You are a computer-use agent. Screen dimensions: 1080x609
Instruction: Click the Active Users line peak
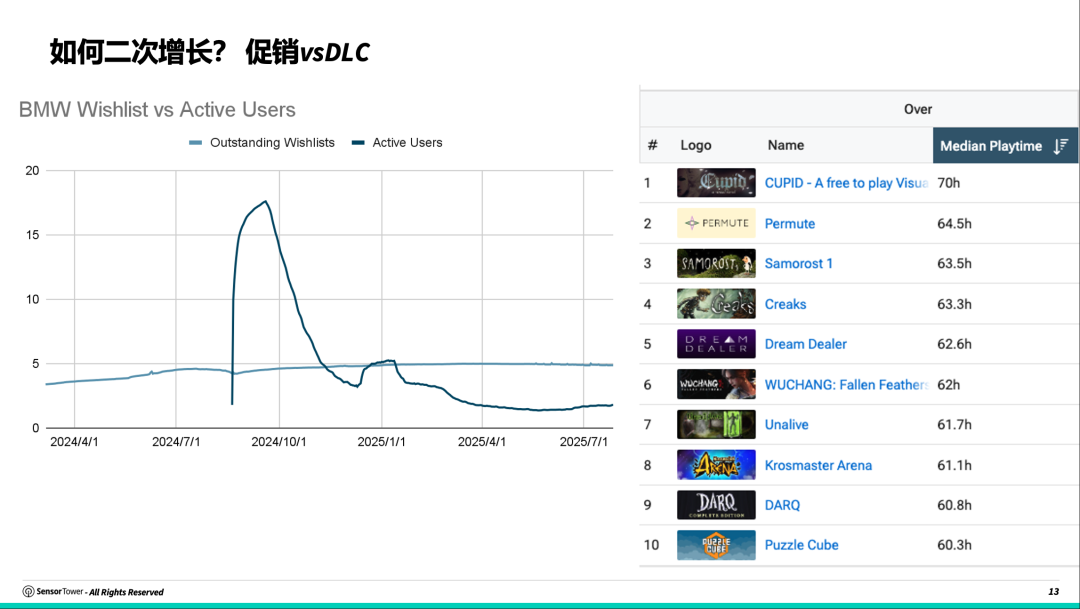[266, 201]
